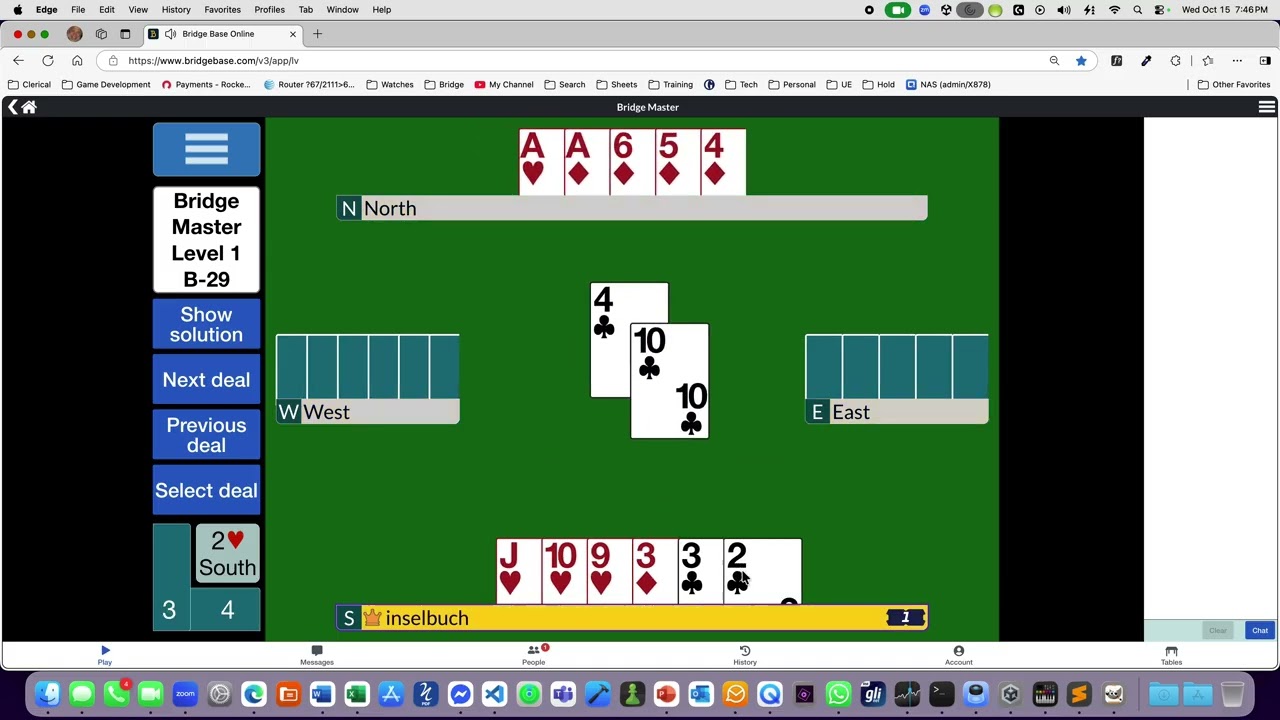Select North's 6 of diamonds
Viewport: 1280px width, 720px height.
[632, 162]
